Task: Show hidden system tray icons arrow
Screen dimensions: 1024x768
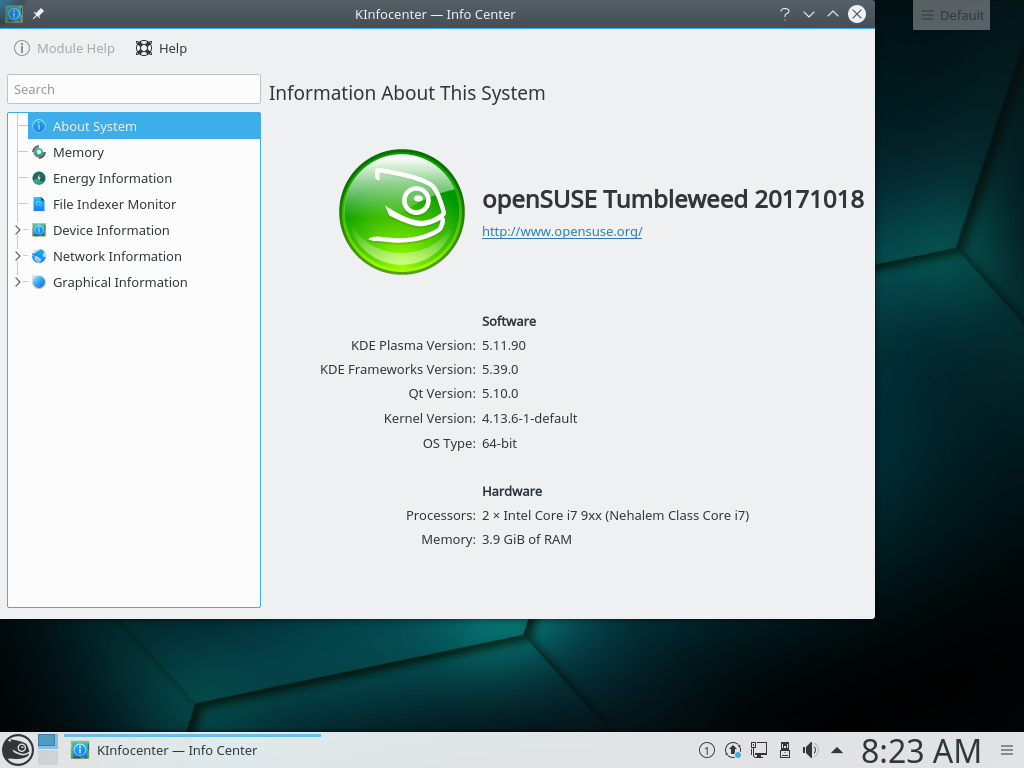Action: [837, 750]
